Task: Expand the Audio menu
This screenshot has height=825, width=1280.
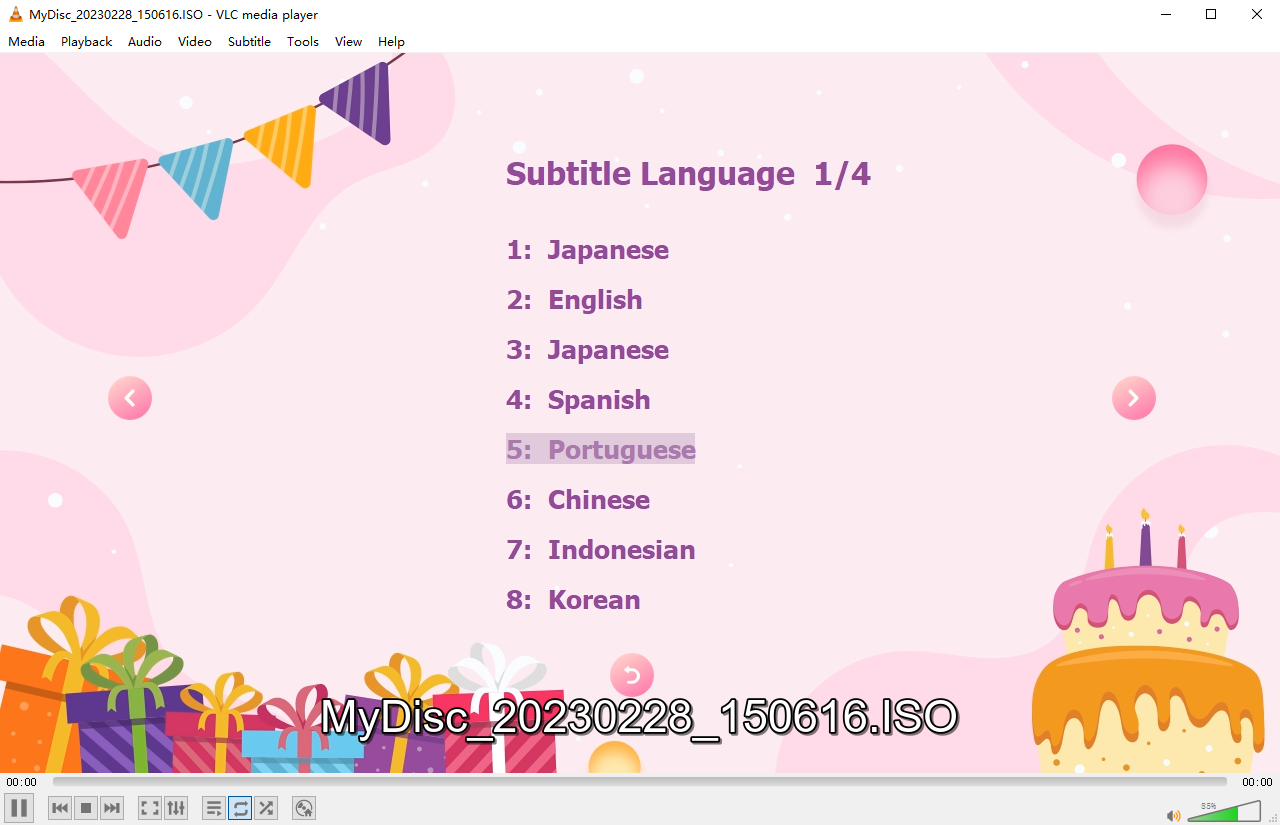Action: click(145, 41)
